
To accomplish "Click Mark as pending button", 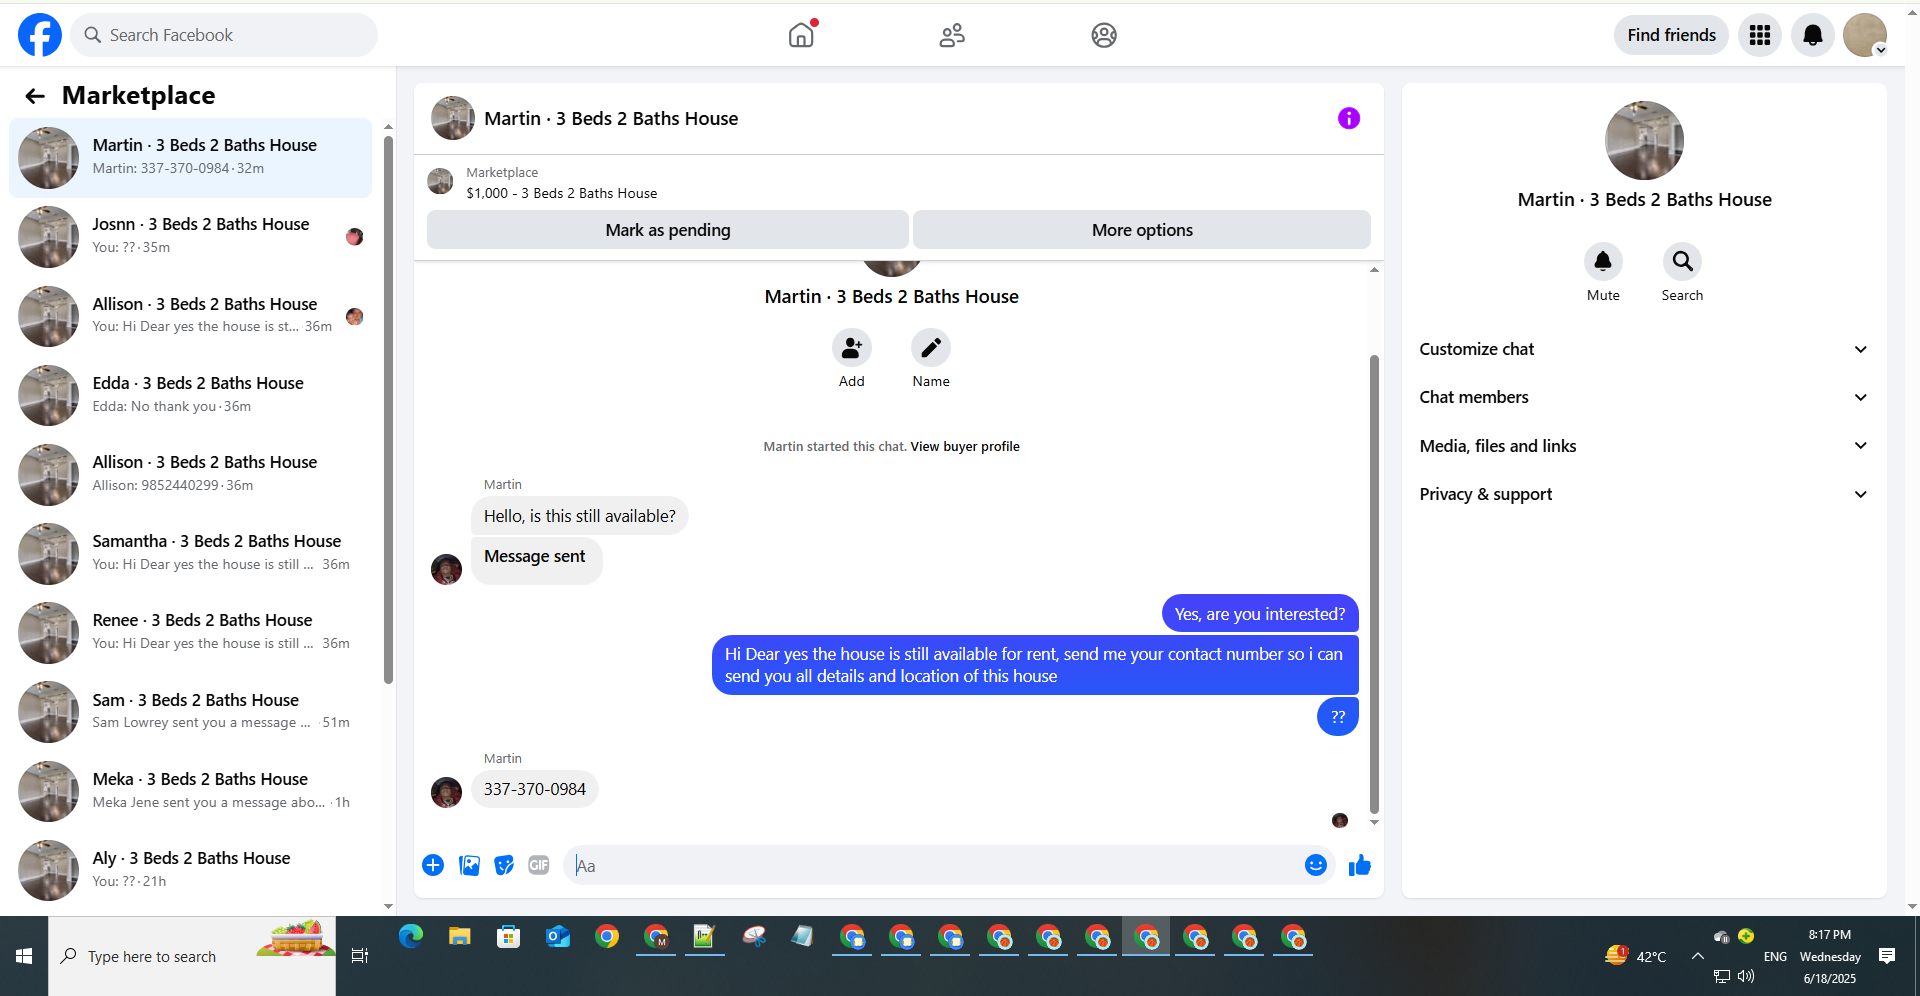I will [x=668, y=230].
